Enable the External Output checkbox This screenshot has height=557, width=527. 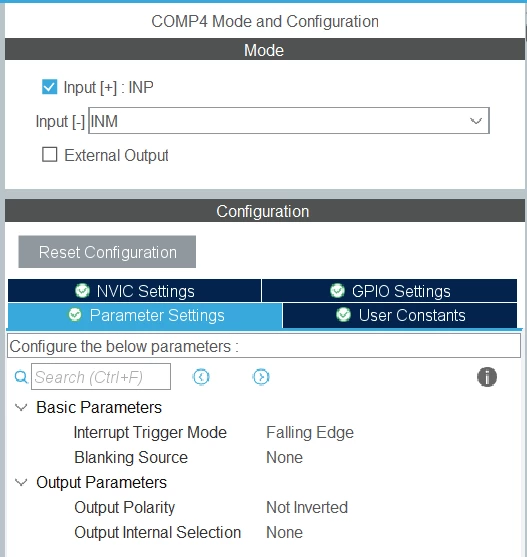(49, 155)
